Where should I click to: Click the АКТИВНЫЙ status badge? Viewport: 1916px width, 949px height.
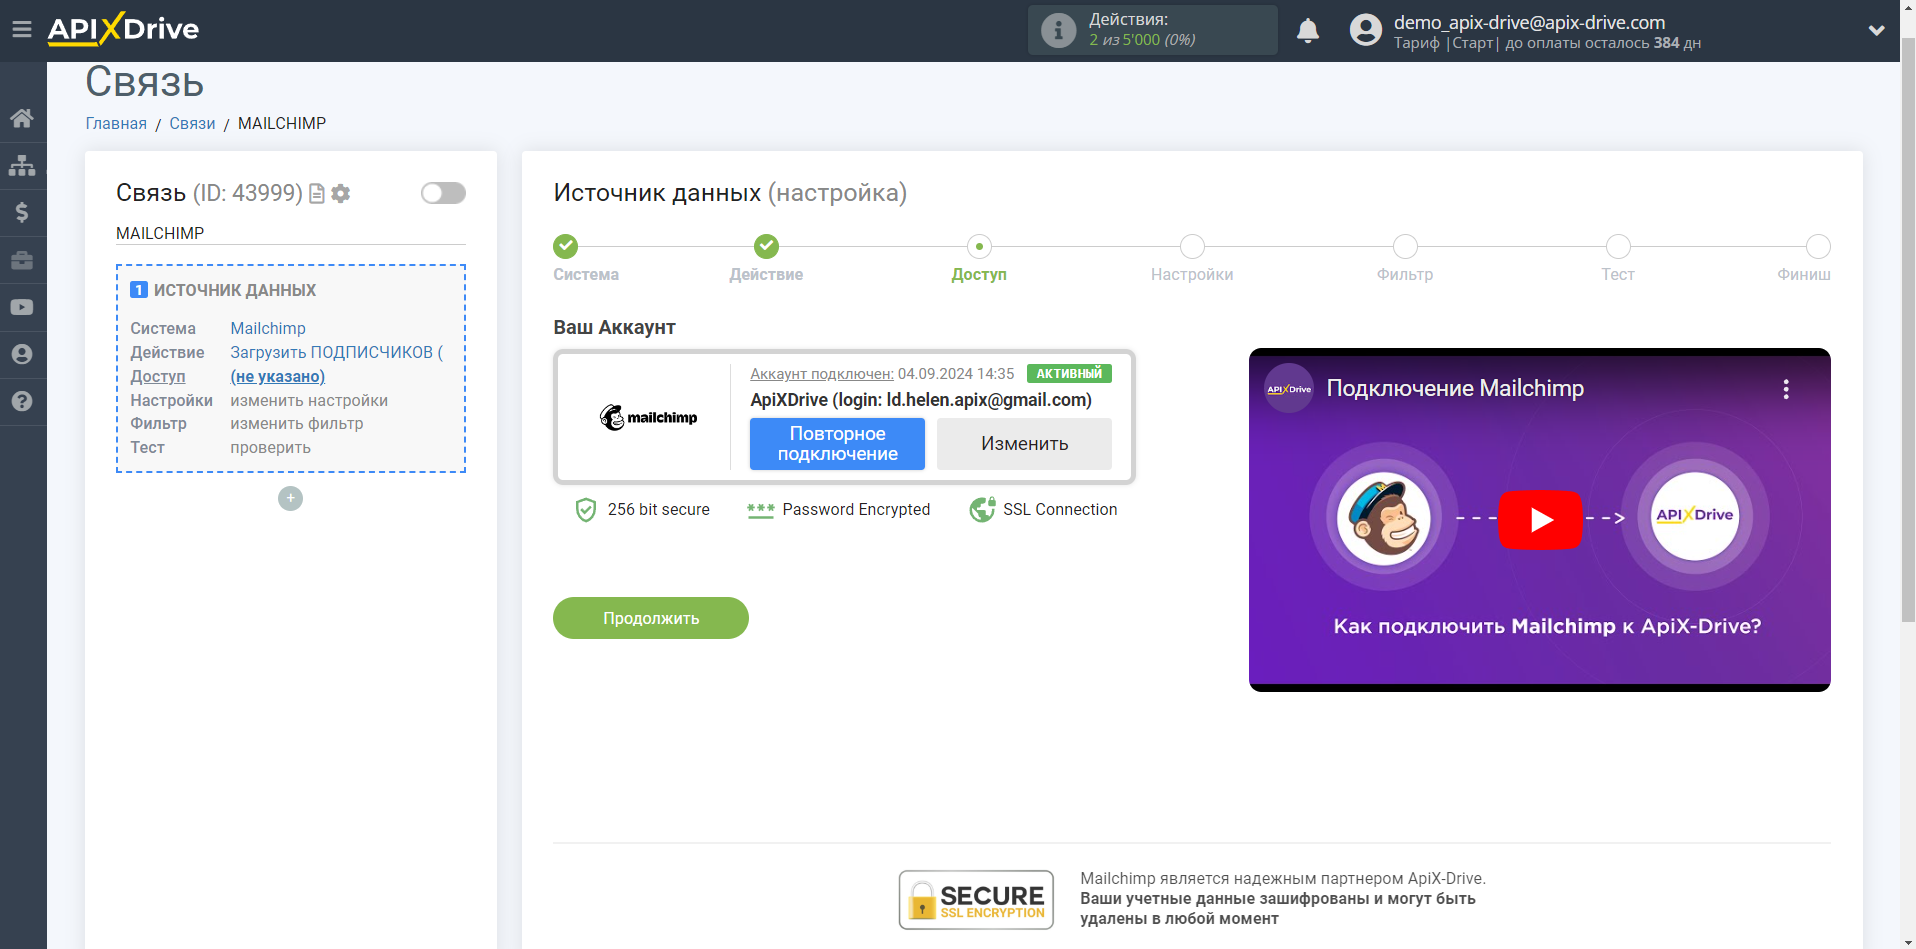click(x=1069, y=373)
